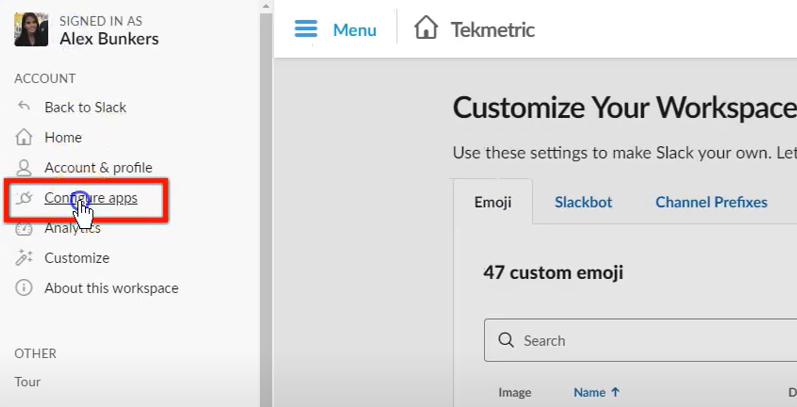Viewport: 797px width, 407px height.
Task: Switch to the Channel Prefixes tab
Action: pos(711,202)
